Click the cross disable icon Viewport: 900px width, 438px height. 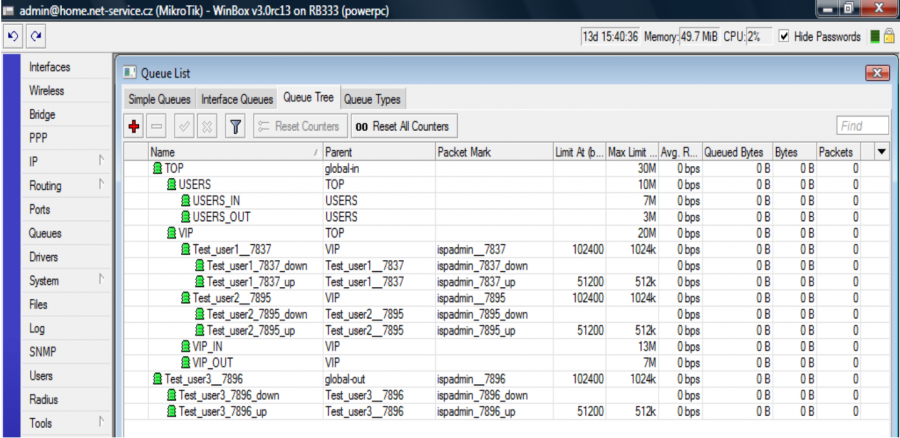pos(208,126)
